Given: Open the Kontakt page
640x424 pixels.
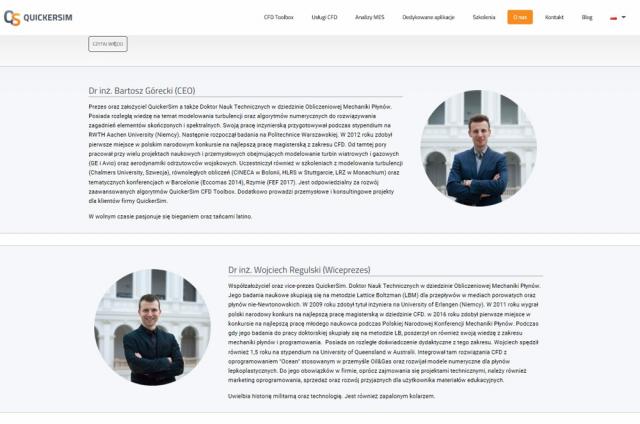Looking at the screenshot, I should [x=554, y=17].
